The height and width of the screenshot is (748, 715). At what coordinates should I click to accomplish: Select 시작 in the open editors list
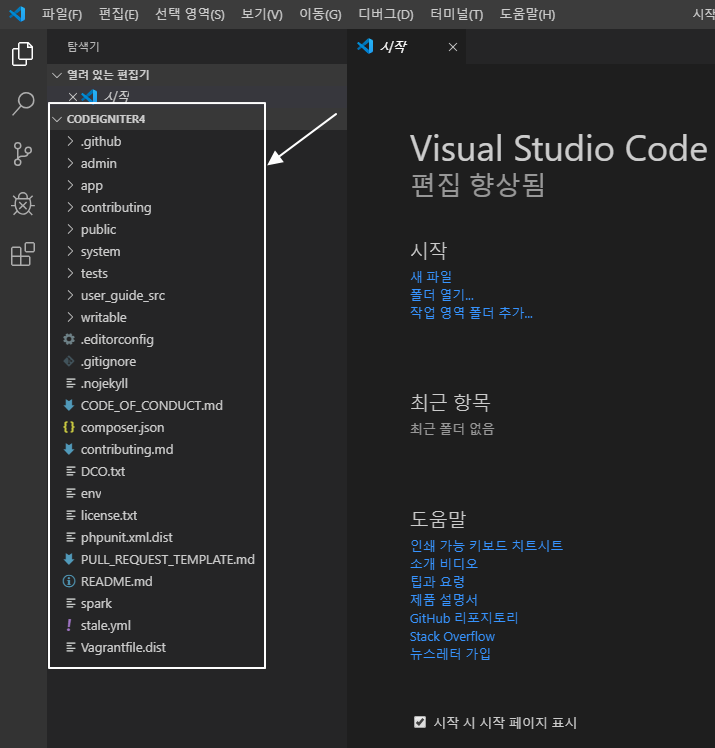[x=116, y=97]
